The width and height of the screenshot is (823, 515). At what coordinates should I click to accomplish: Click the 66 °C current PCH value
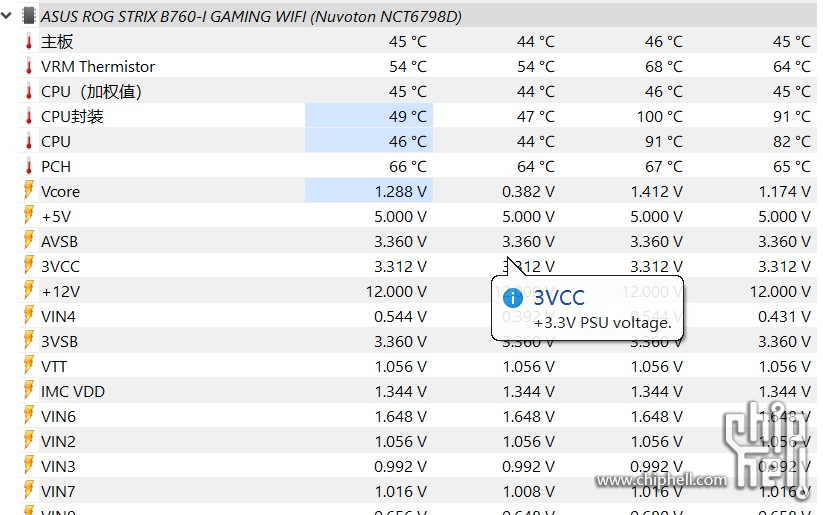click(x=408, y=166)
